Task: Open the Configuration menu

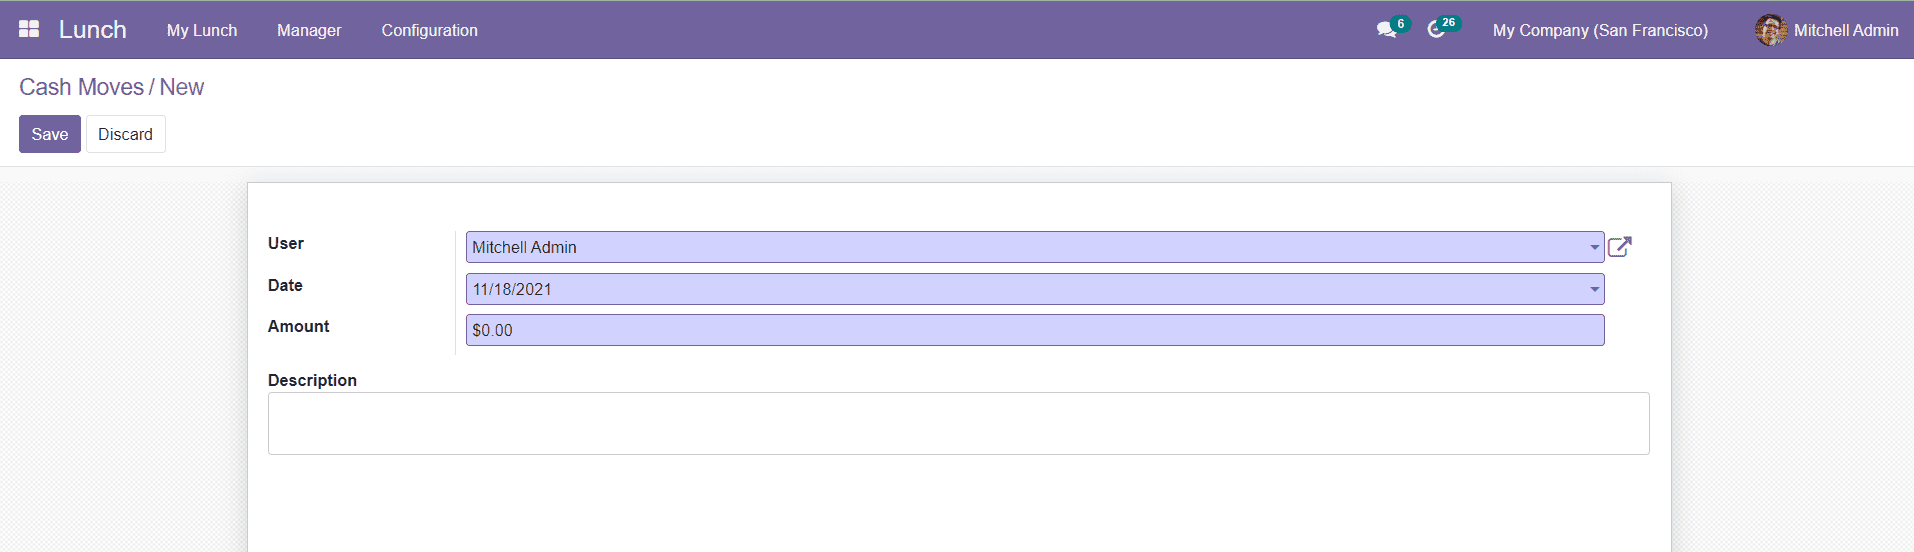Action: (x=429, y=30)
